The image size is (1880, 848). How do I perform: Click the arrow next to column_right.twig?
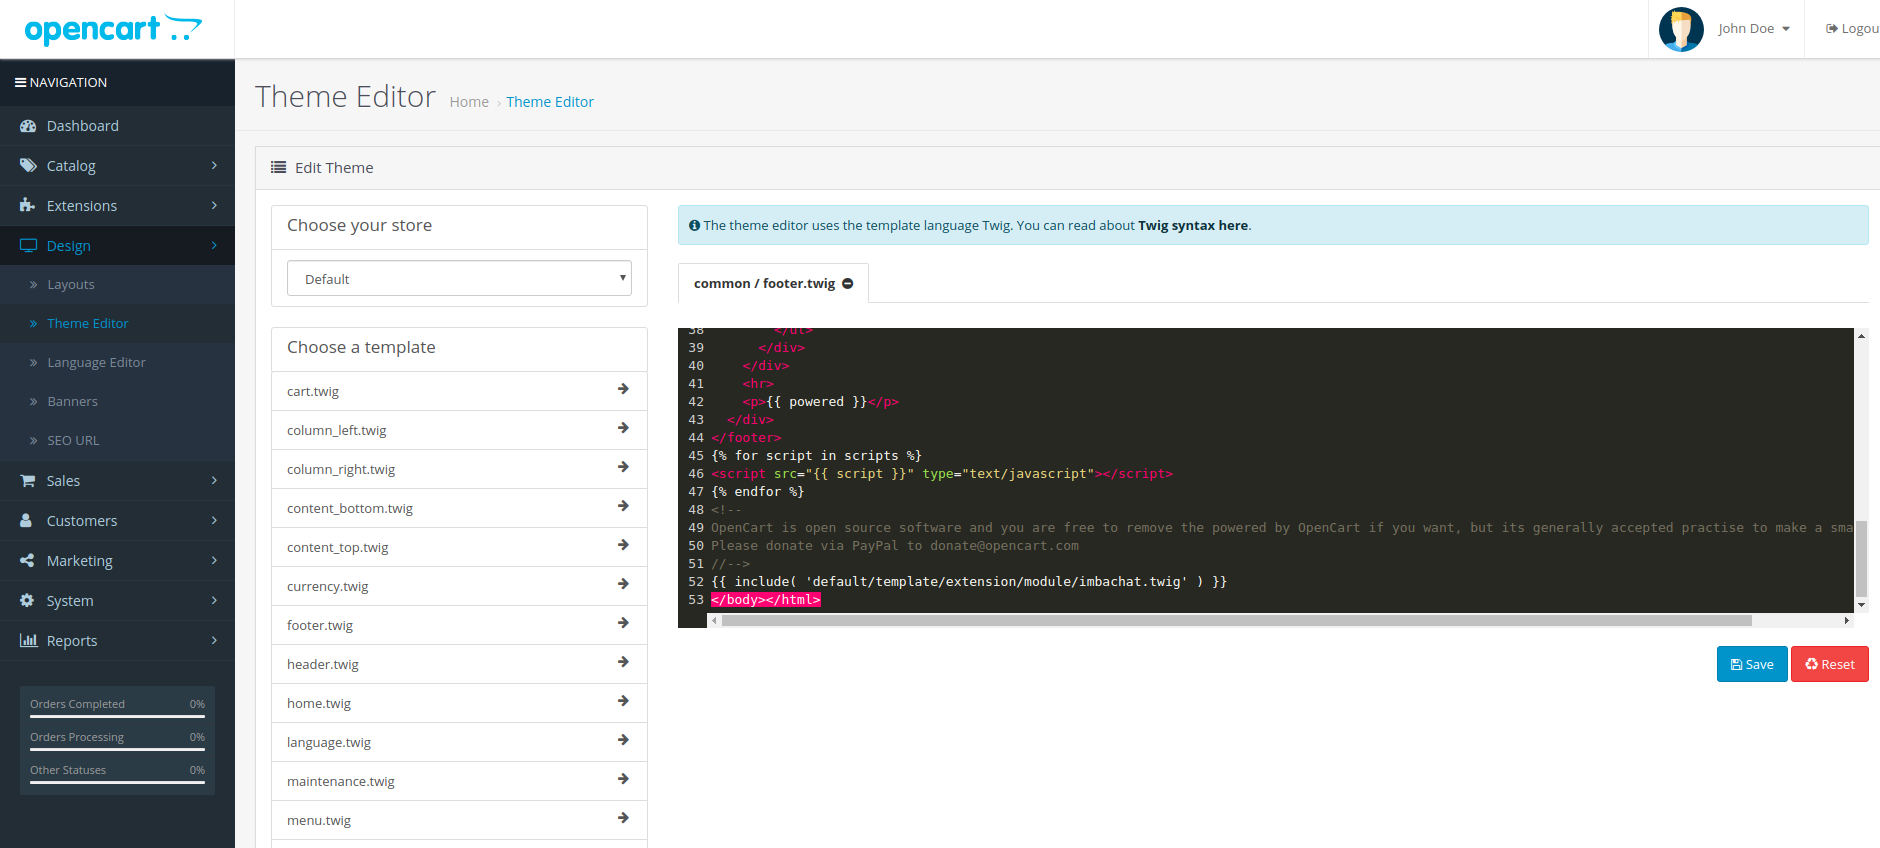pos(623,467)
